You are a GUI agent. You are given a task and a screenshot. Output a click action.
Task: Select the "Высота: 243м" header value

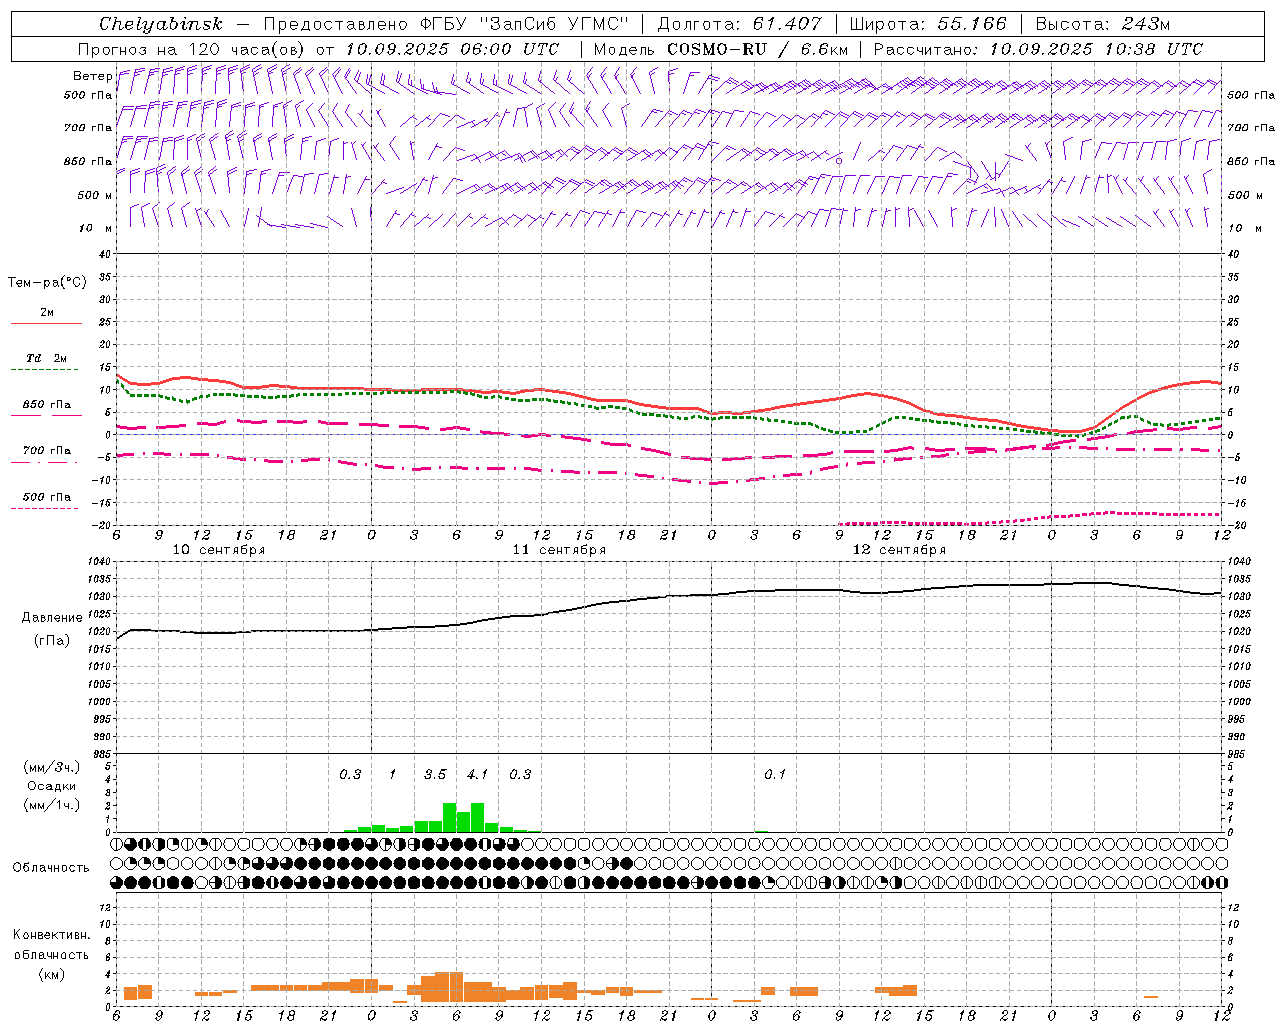point(1102,24)
